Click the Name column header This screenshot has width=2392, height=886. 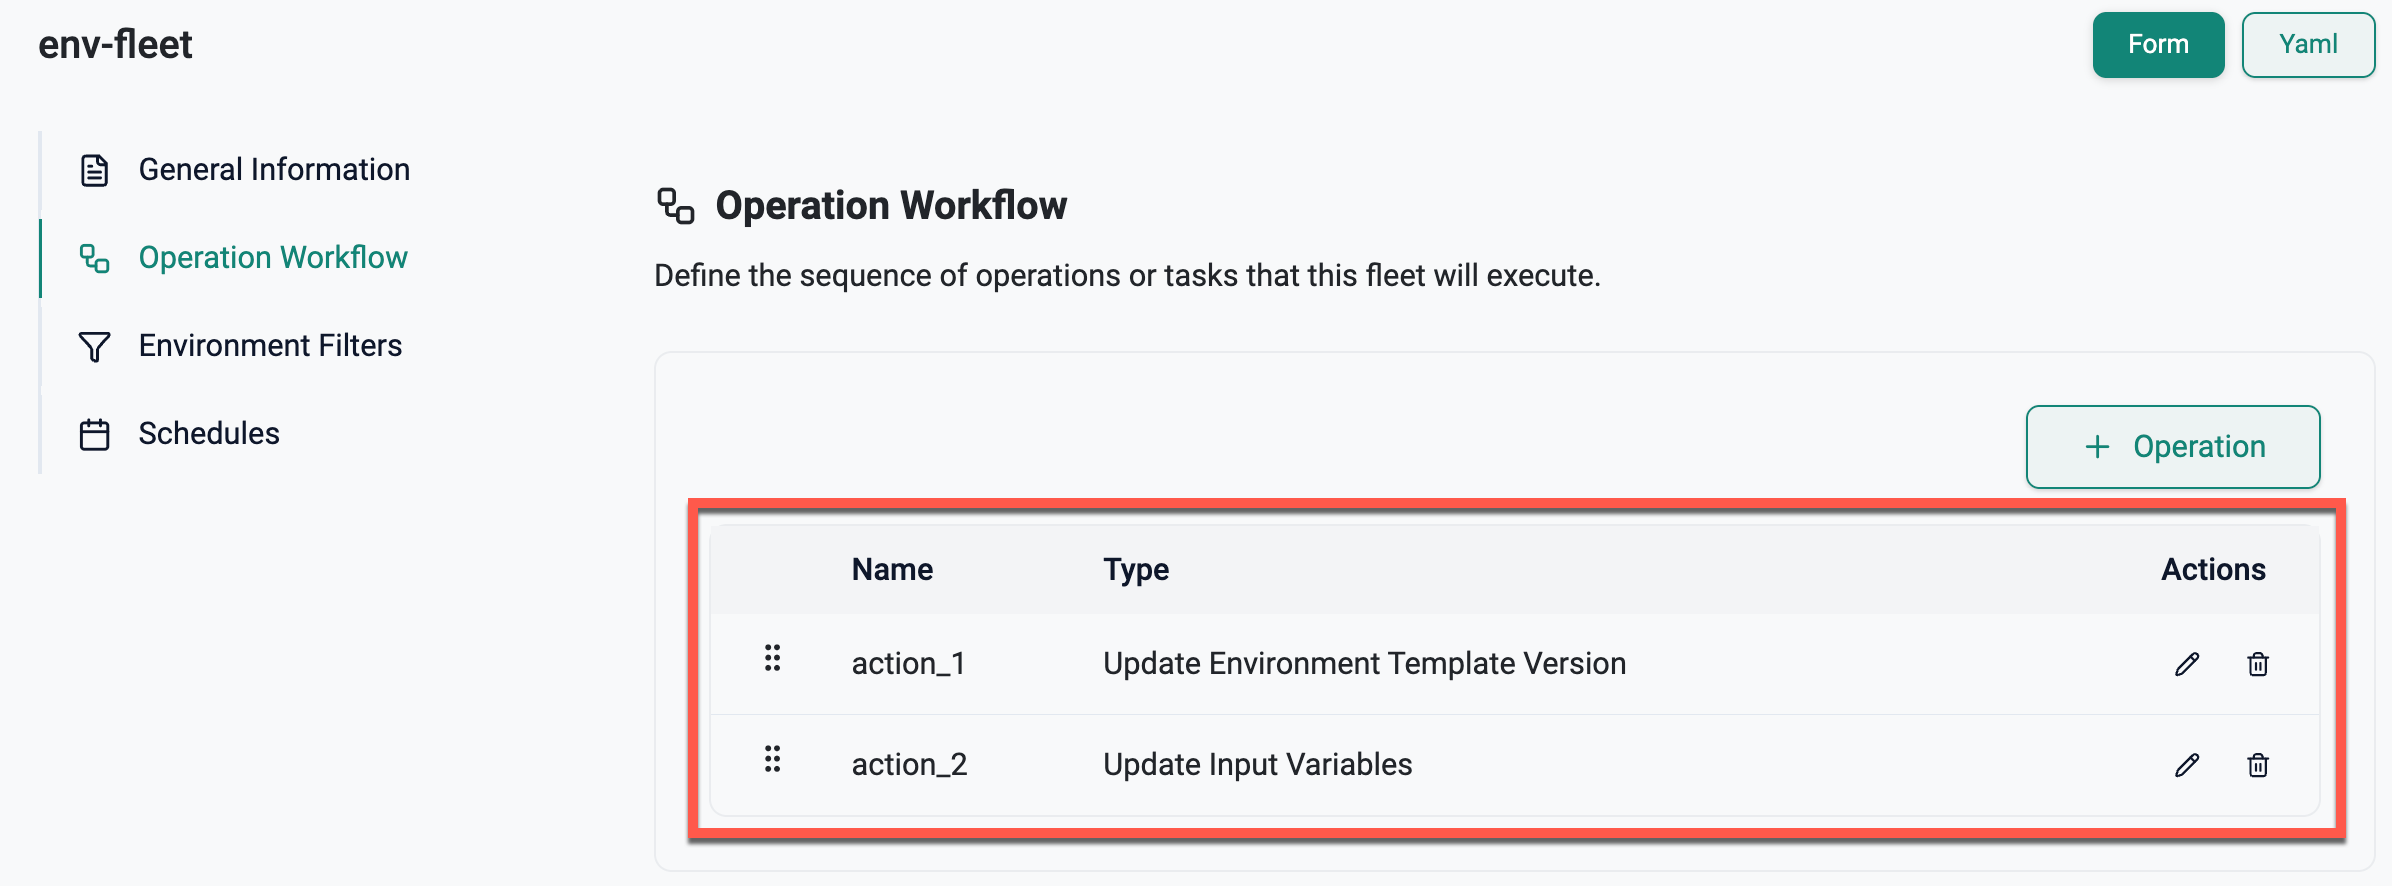coord(892,570)
